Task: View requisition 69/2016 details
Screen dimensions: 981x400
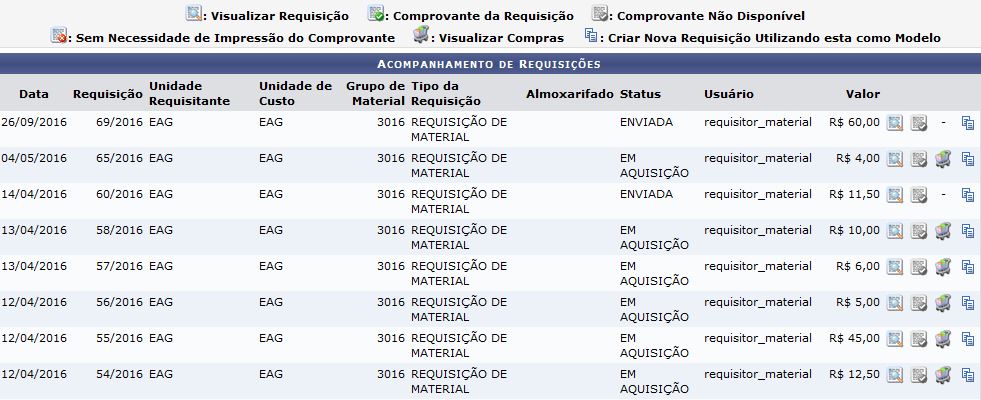Action: click(x=895, y=123)
